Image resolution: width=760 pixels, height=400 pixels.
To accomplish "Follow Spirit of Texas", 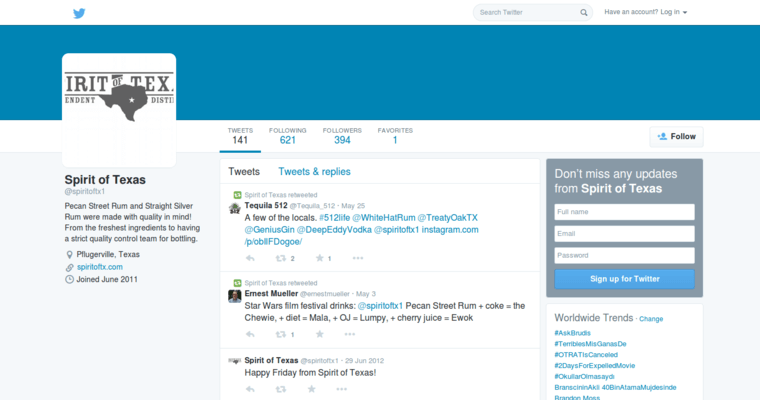I will tap(676, 137).
